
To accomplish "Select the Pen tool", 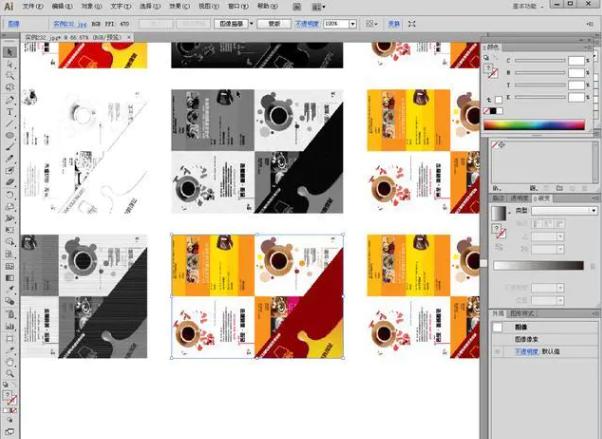I will tap(10, 100).
